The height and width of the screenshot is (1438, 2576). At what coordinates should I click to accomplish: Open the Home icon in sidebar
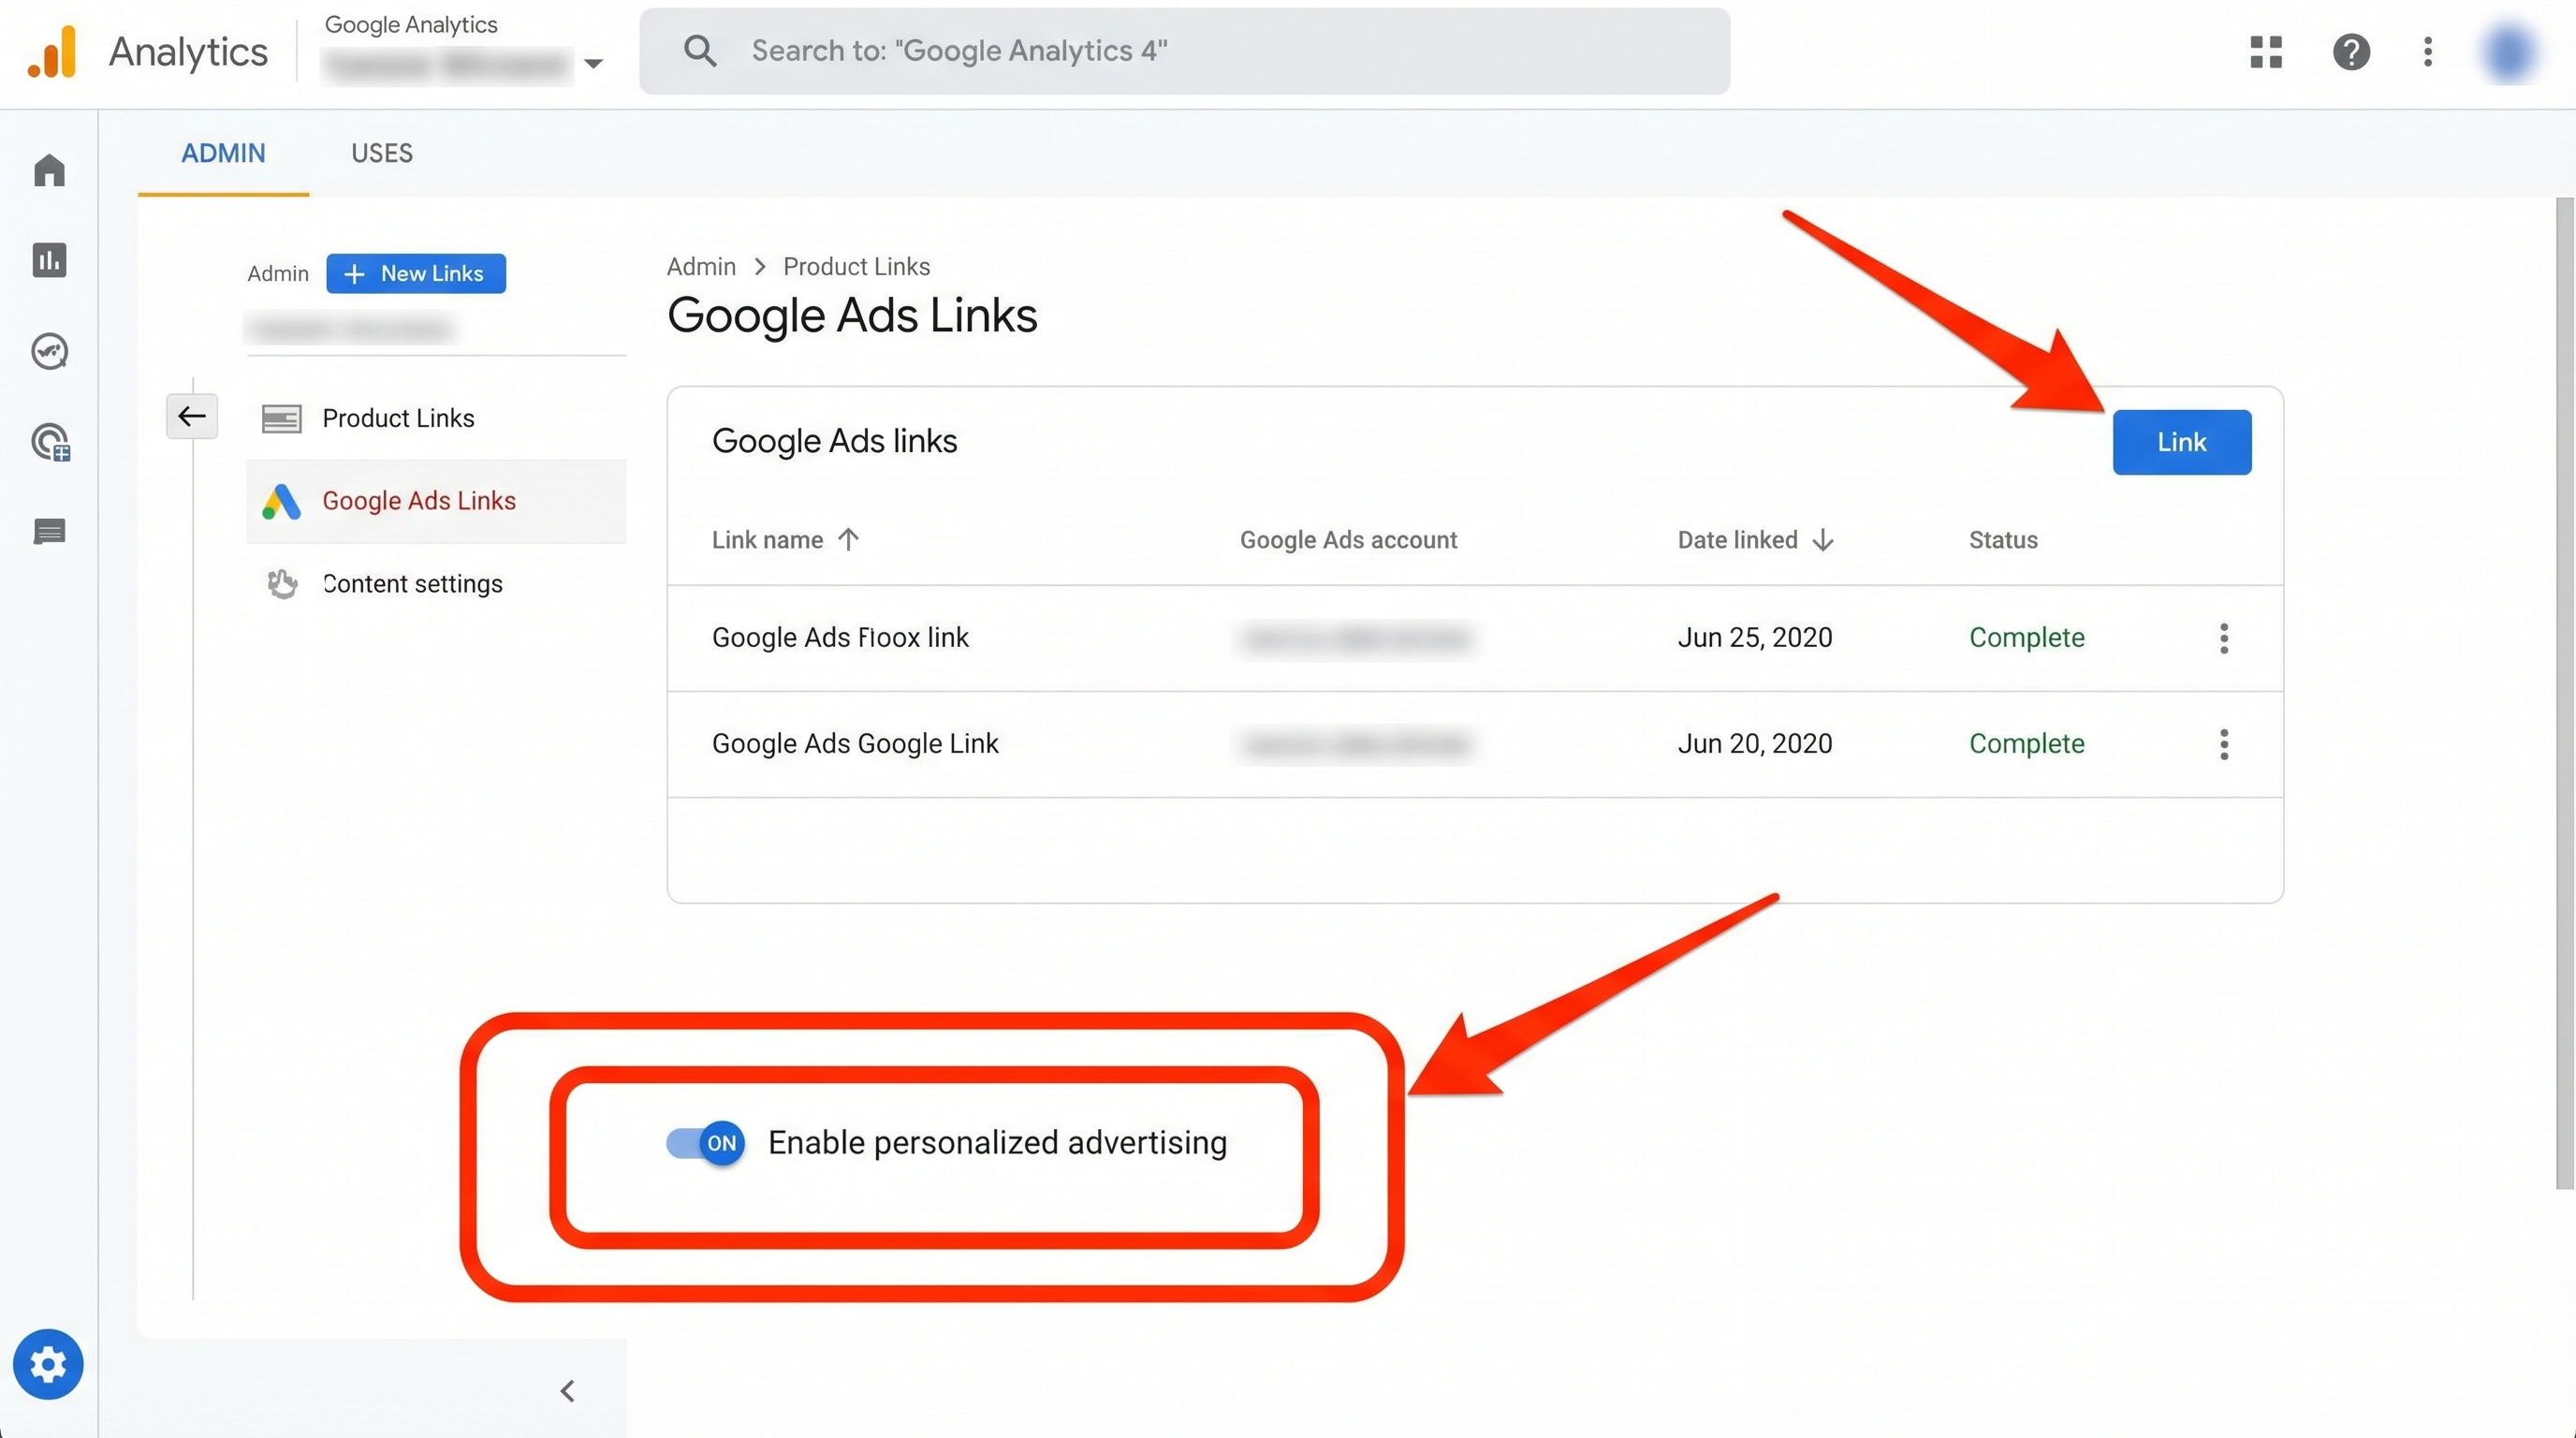pyautogui.click(x=49, y=170)
